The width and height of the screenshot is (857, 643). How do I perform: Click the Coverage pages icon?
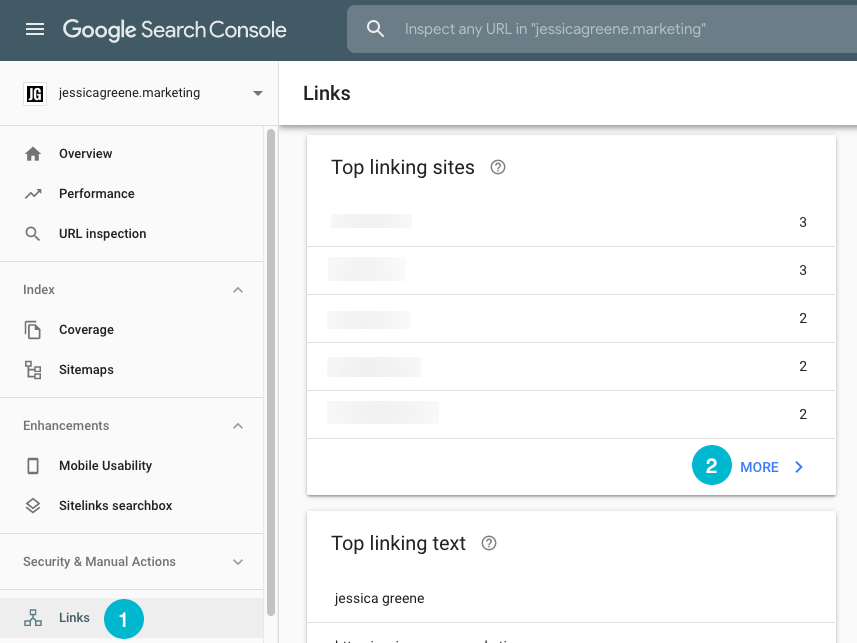point(33,330)
